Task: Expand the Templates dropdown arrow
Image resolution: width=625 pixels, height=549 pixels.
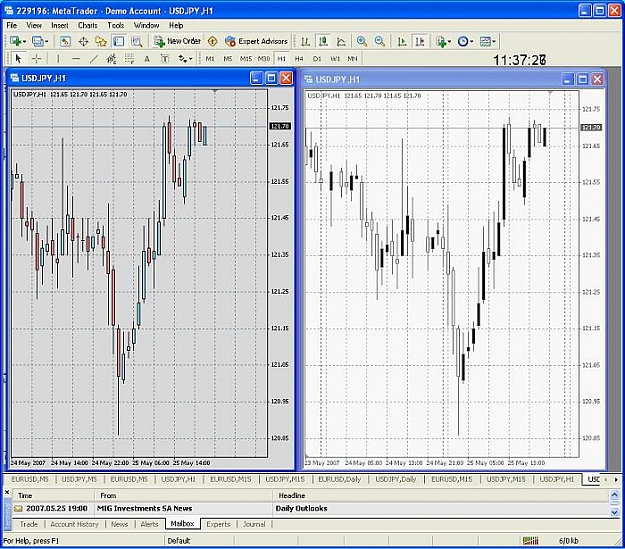Action: click(x=494, y=41)
